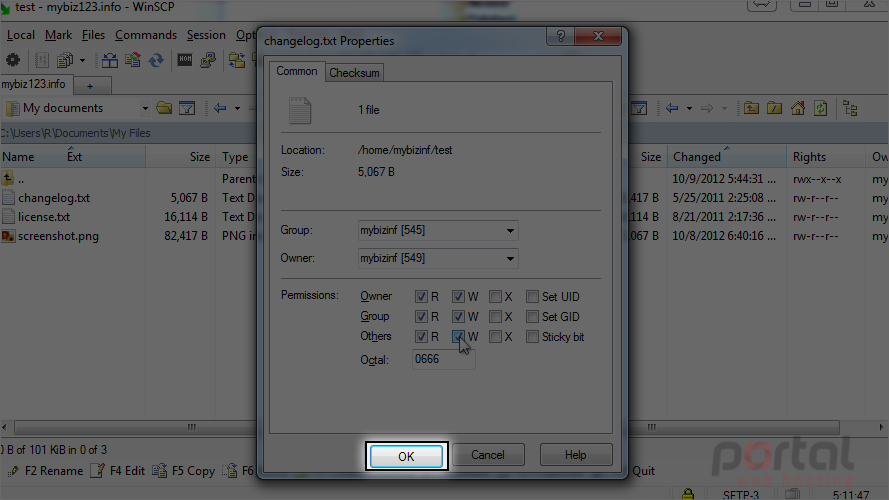Toggle Others X permission checkbox
Screen dimensions: 889x500
coord(496,337)
